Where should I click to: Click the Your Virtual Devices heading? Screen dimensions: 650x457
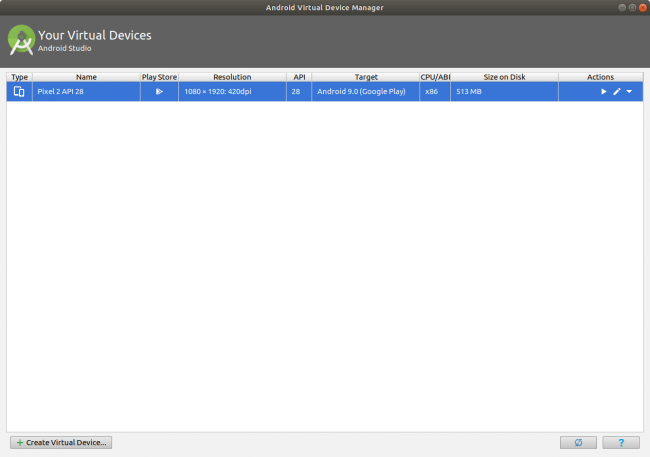click(x=95, y=35)
